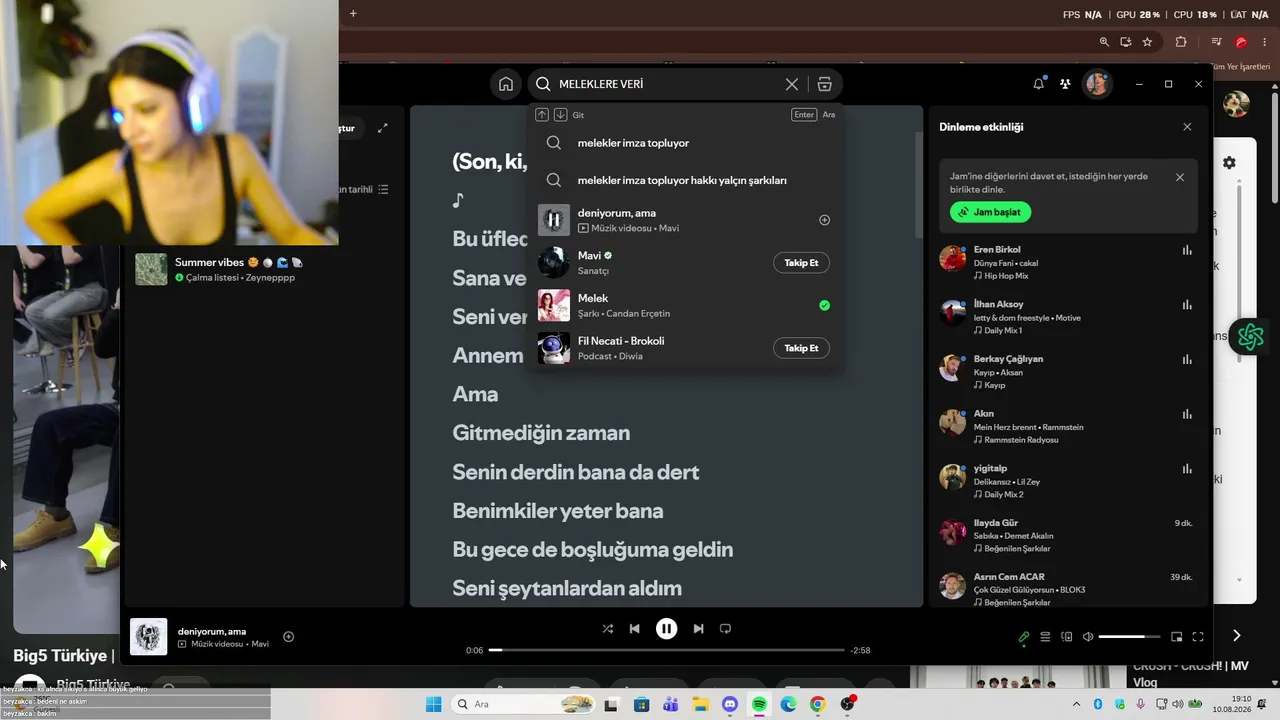Screen dimensions: 1280x720
Task: Toggle shuffle playback
Action: tap(607, 629)
